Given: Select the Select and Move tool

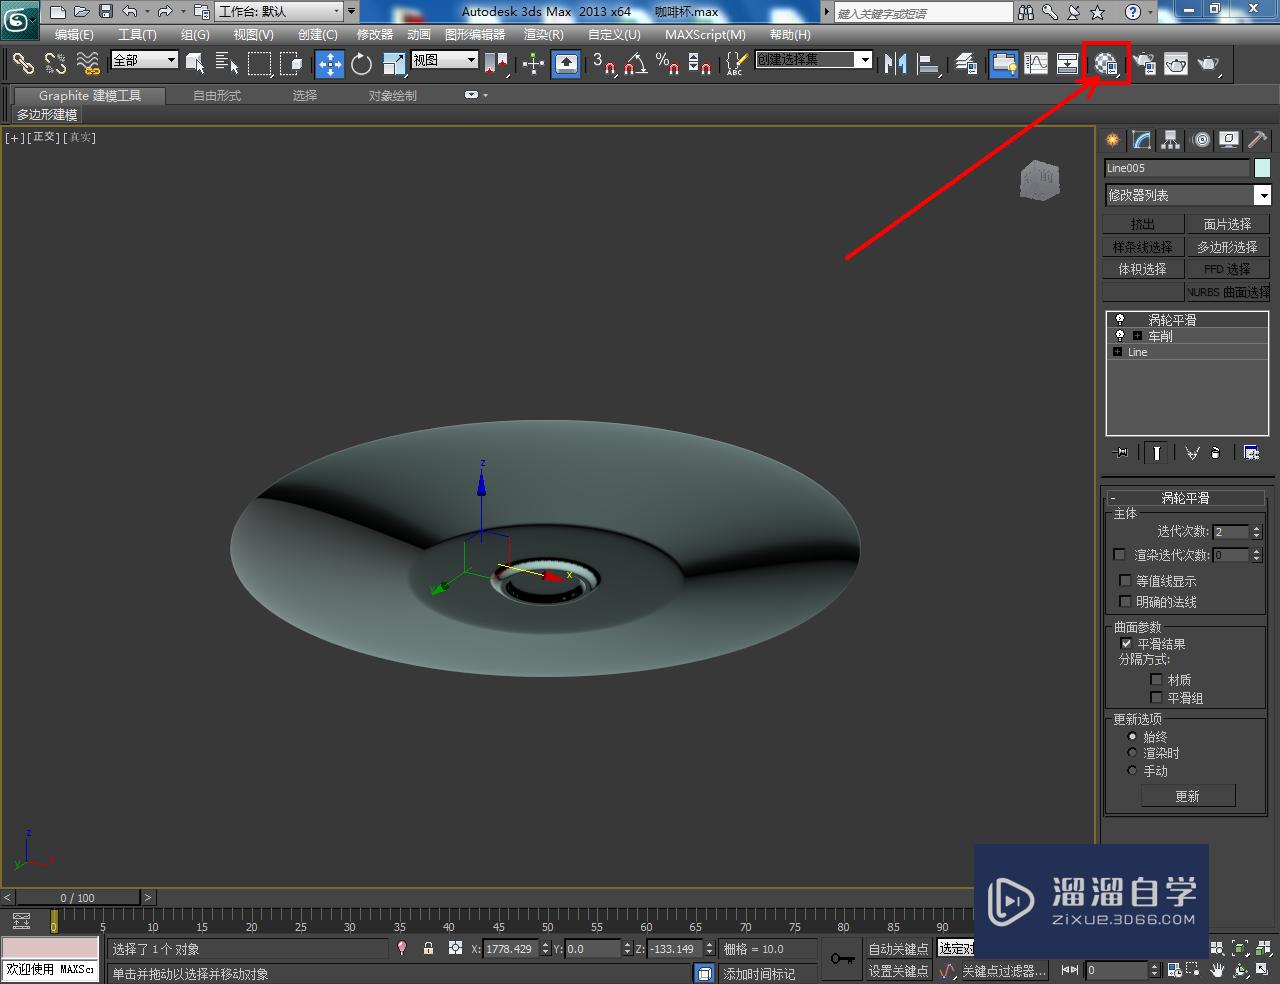Looking at the screenshot, I should pyautogui.click(x=329, y=63).
